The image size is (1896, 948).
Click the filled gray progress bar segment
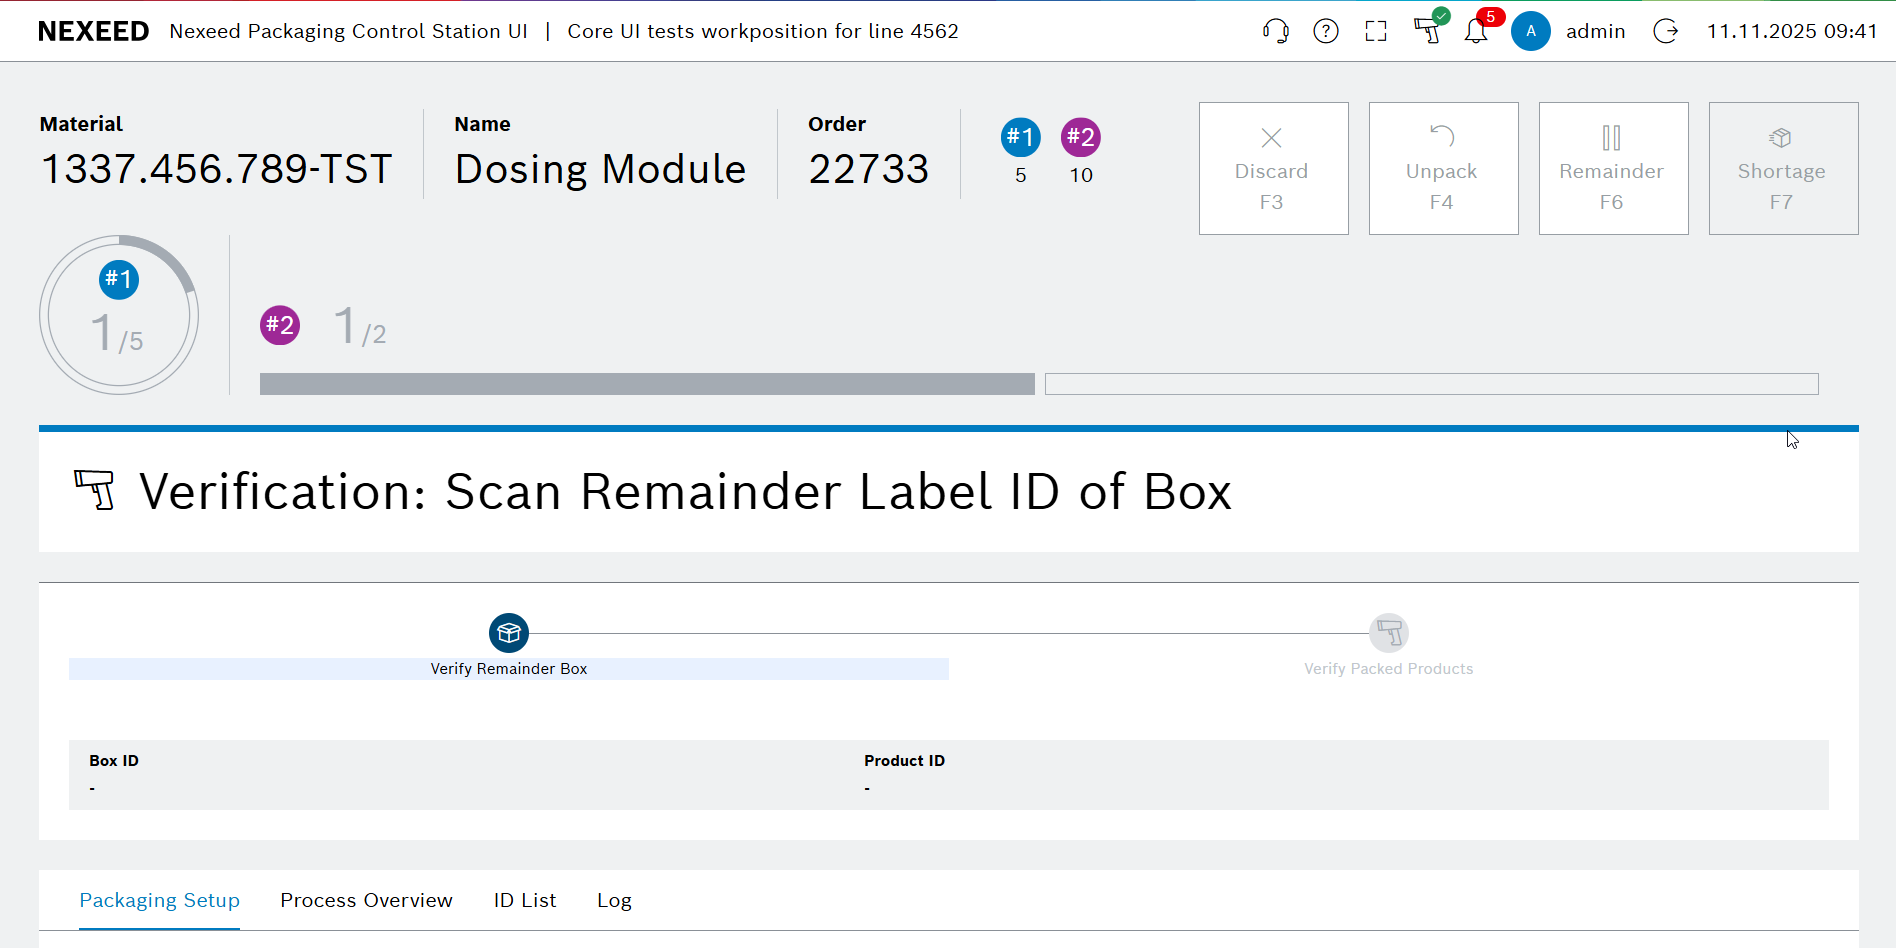click(647, 384)
